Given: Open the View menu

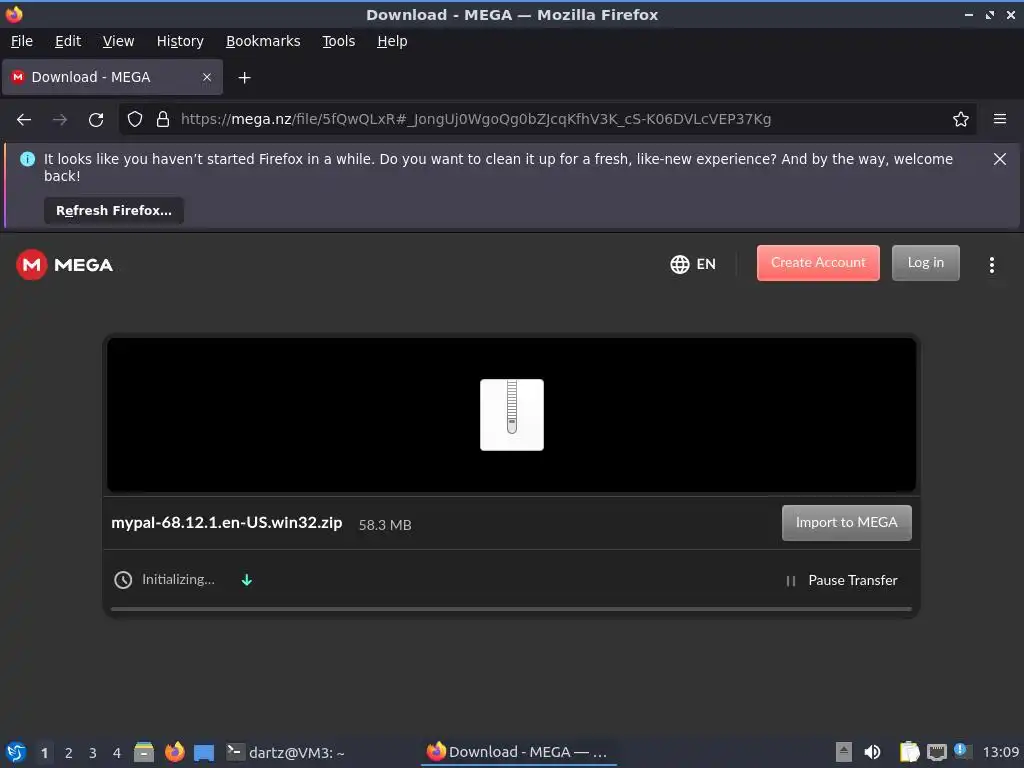Looking at the screenshot, I should [118, 41].
